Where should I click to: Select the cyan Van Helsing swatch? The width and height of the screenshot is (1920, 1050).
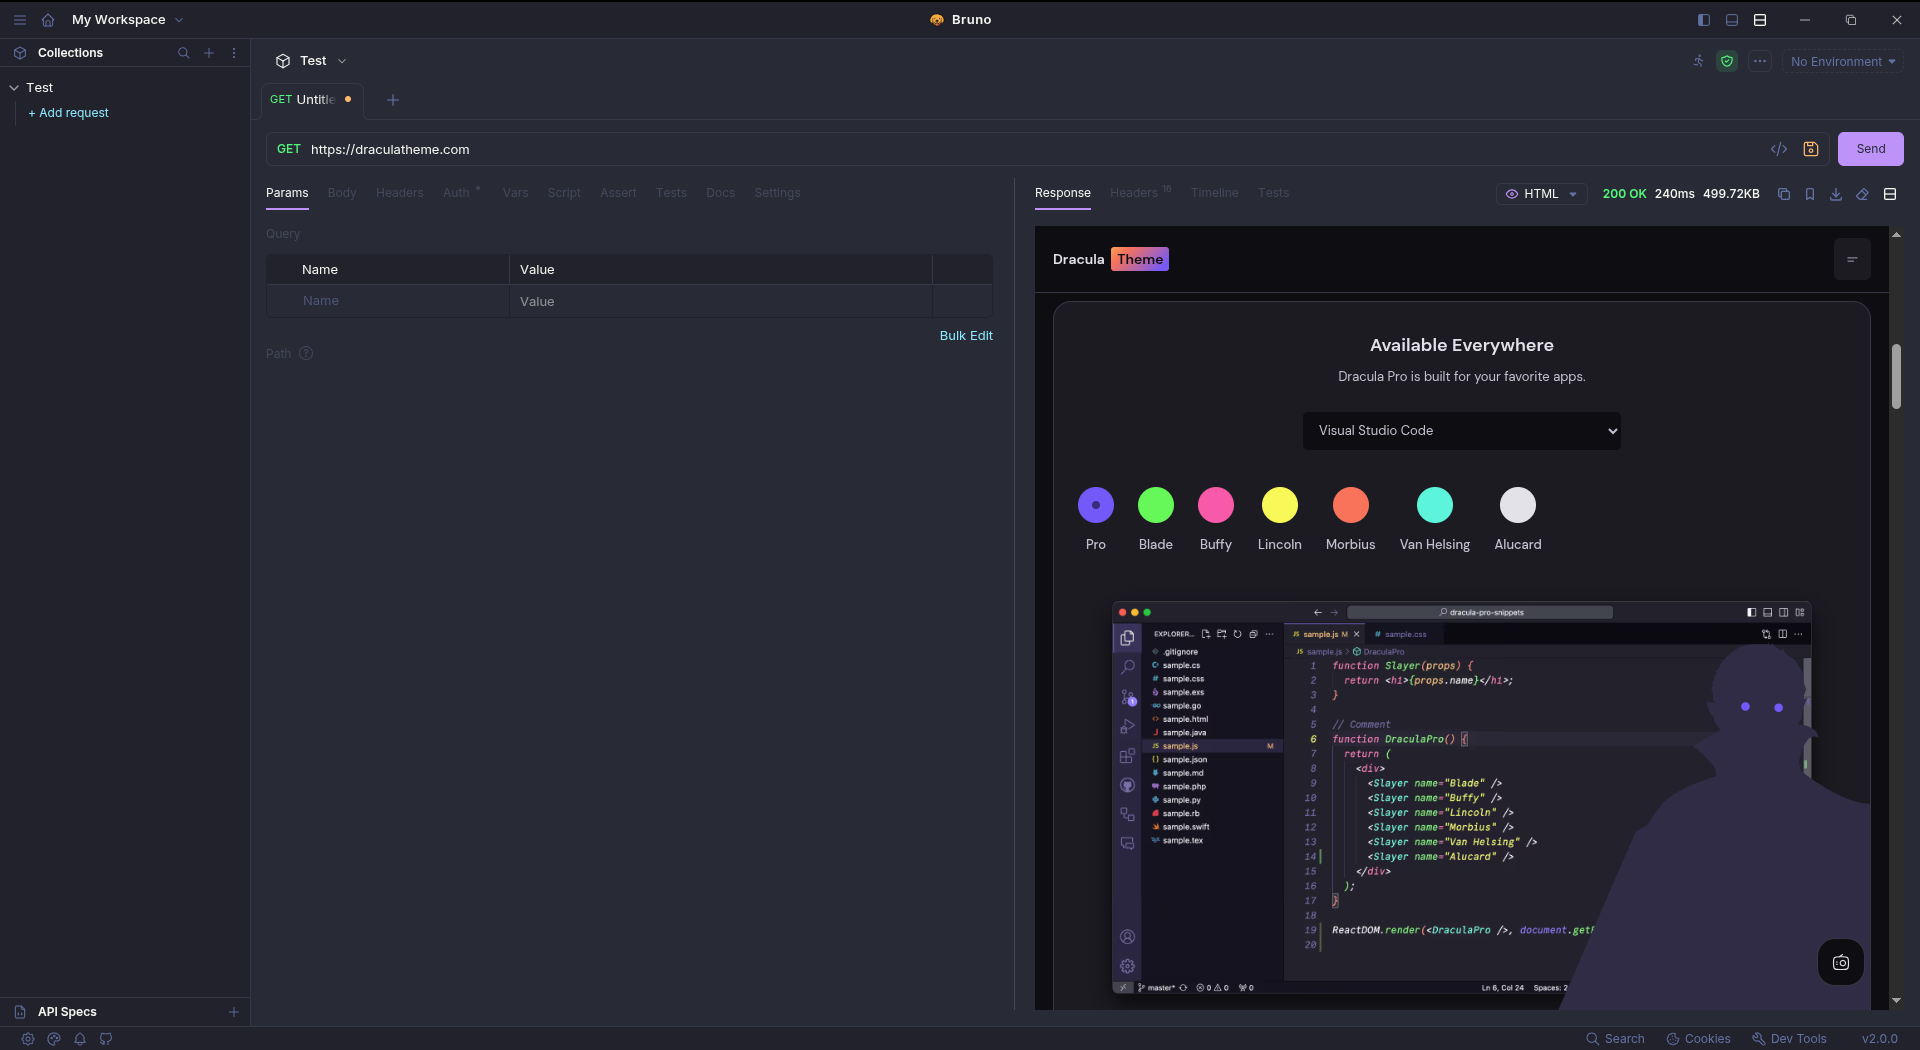point(1435,505)
